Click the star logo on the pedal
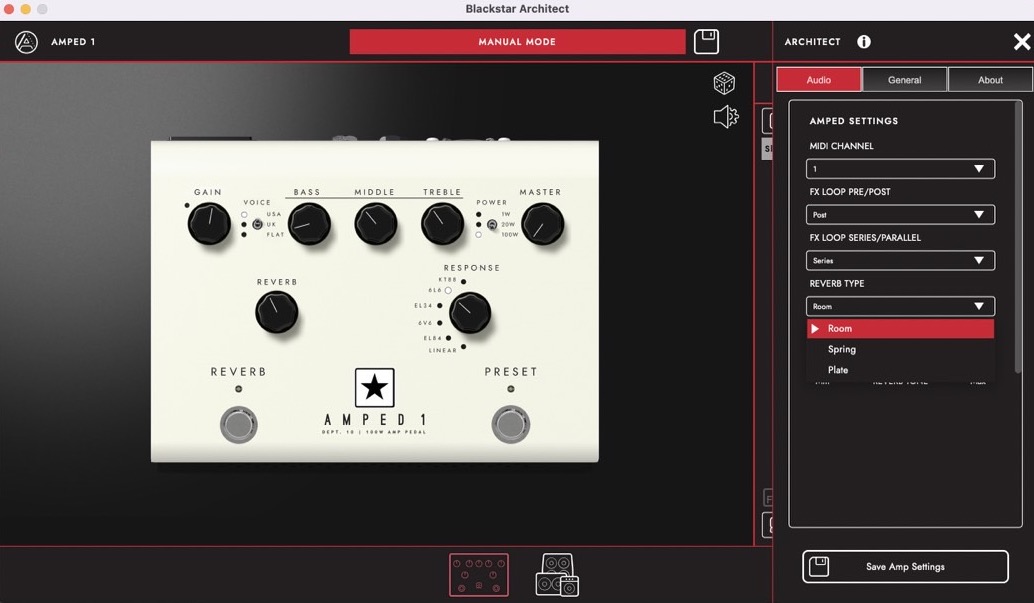1034x603 pixels. pyautogui.click(x=375, y=387)
